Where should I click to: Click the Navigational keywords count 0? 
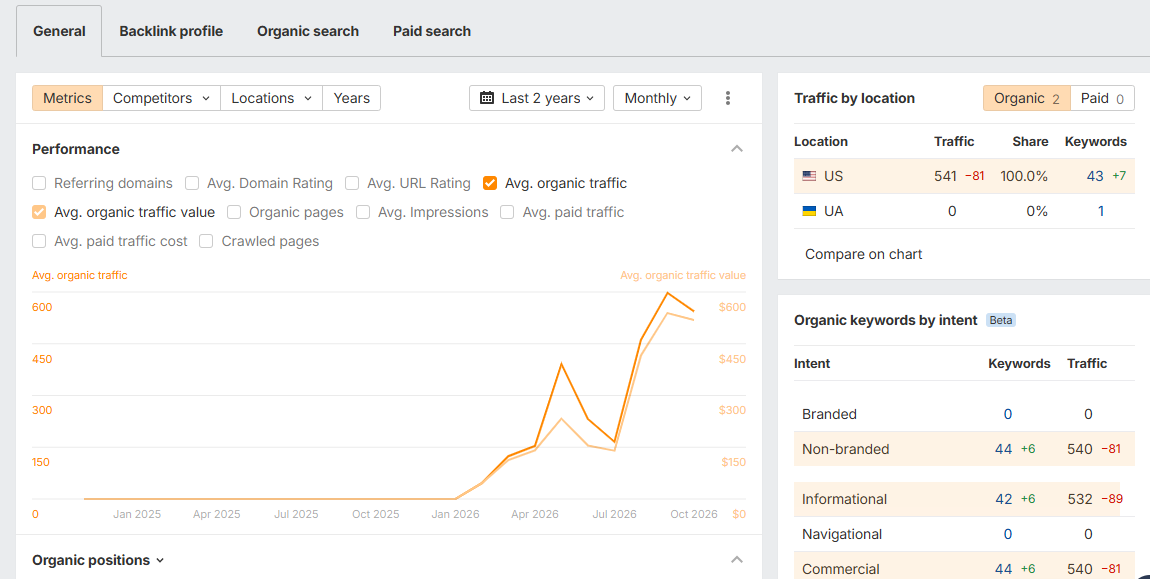(1008, 534)
